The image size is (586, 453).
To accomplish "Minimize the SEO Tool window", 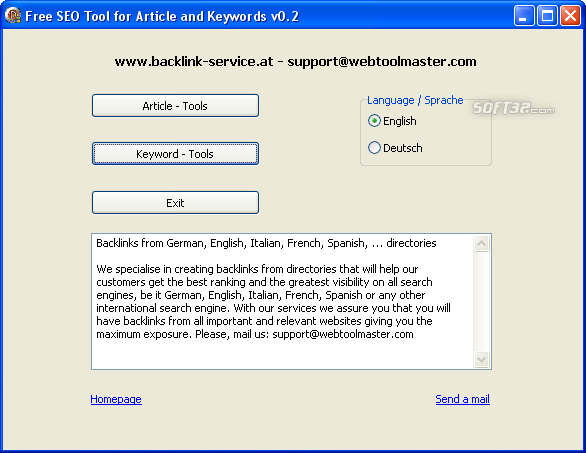I will click(524, 16).
